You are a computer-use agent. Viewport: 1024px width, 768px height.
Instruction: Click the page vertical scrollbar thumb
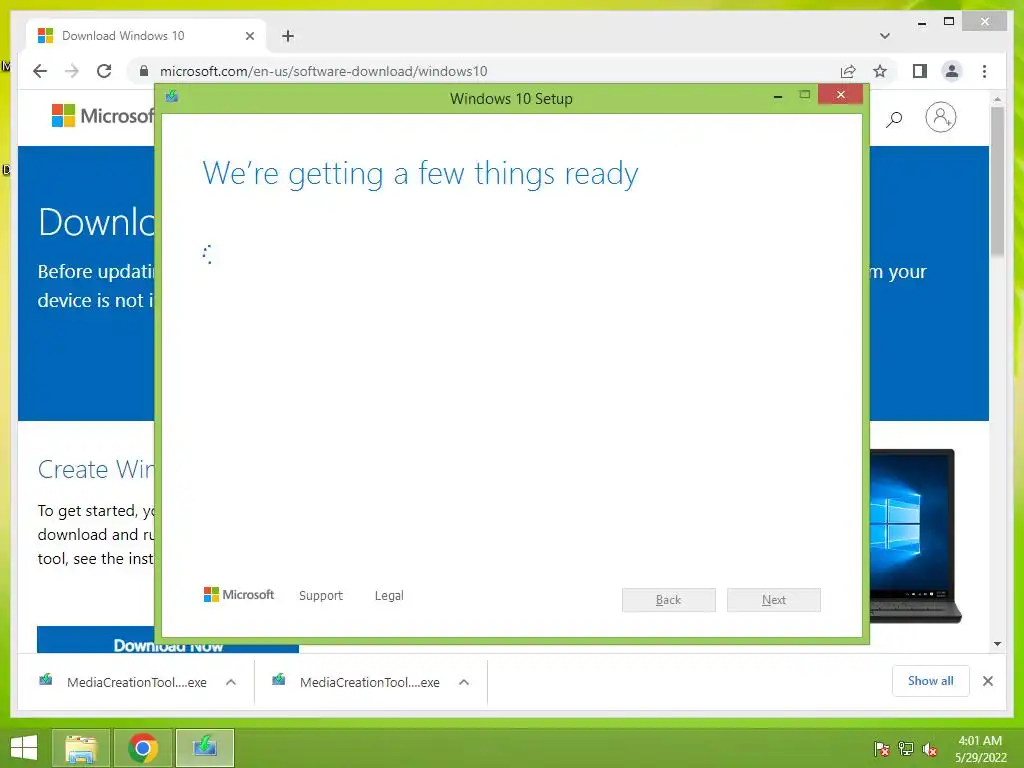pyautogui.click(x=997, y=182)
